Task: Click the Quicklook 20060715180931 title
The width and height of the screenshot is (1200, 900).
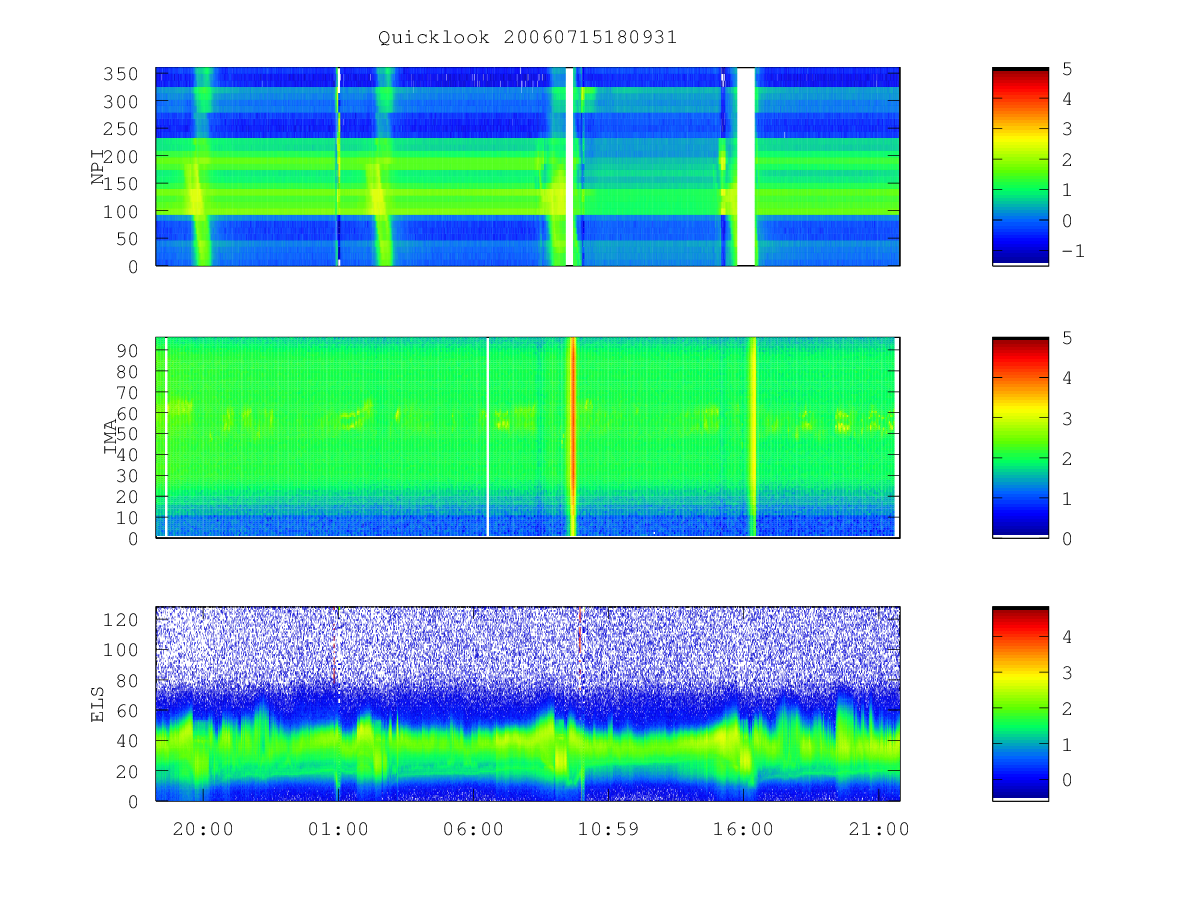Action: [x=527, y=37]
